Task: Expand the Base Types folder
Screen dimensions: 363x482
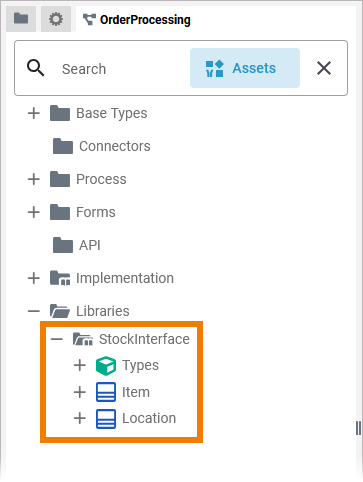Action: pos(34,113)
